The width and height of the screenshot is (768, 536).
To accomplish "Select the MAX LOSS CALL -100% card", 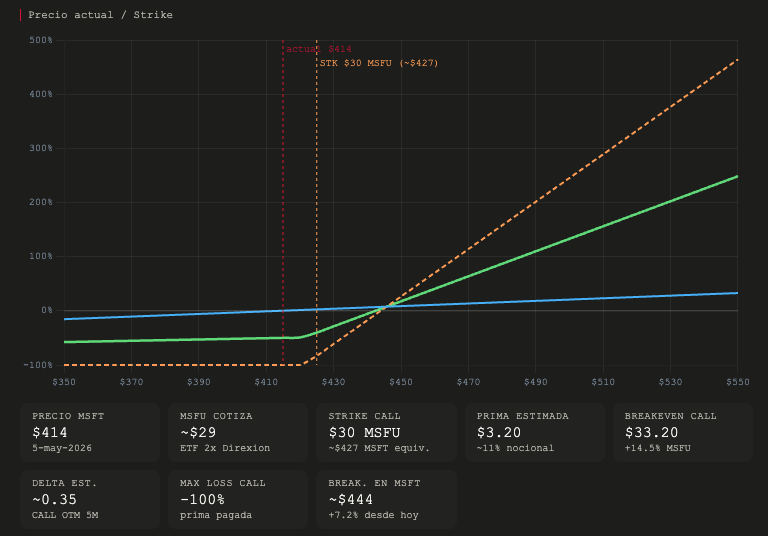I will point(238,499).
